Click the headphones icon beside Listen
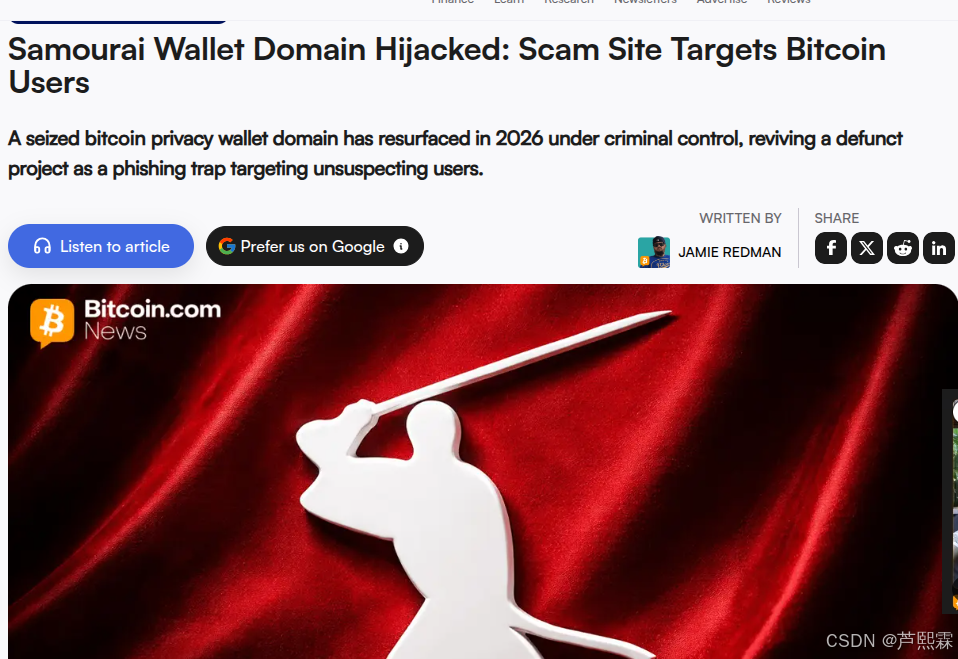The width and height of the screenshot is (958, 659). pyautogui.click(x=42, y=246)
